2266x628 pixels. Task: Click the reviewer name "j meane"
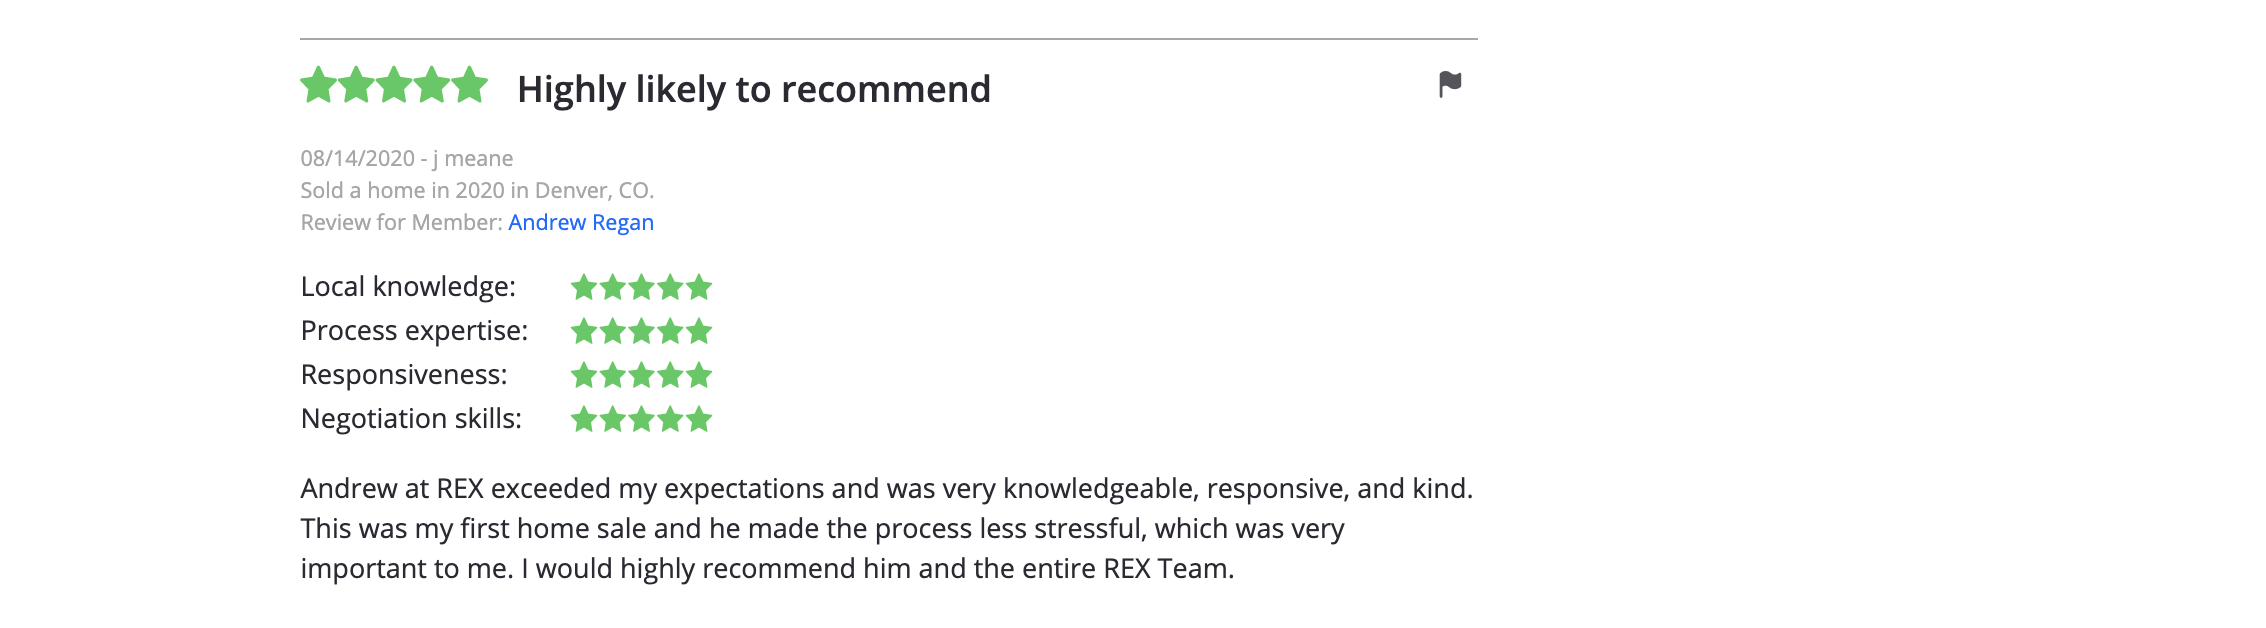473,158
